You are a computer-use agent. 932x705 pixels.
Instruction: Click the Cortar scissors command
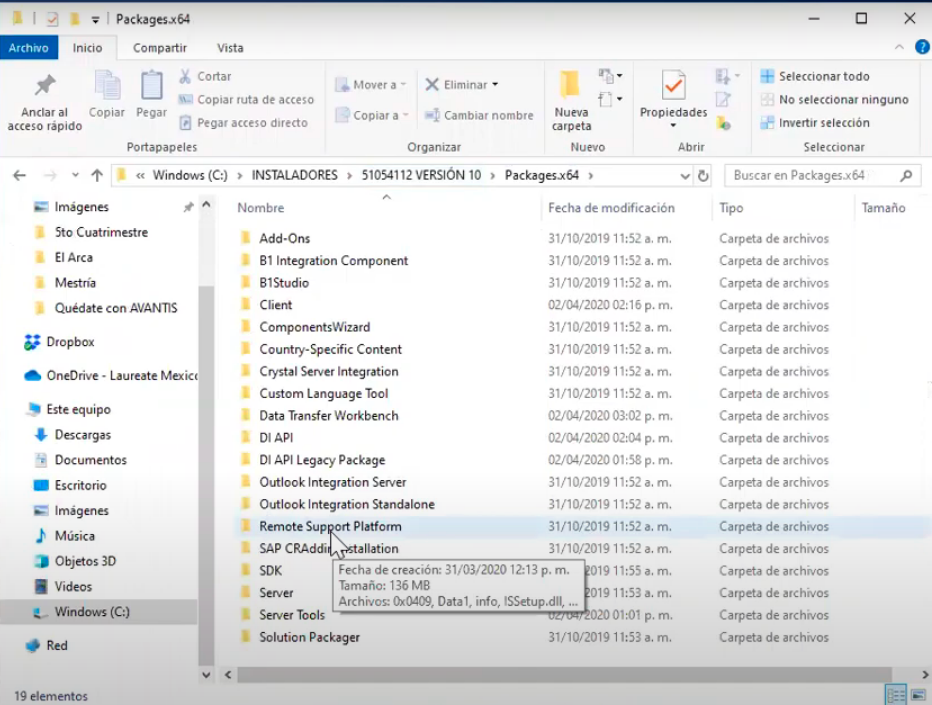205,76
